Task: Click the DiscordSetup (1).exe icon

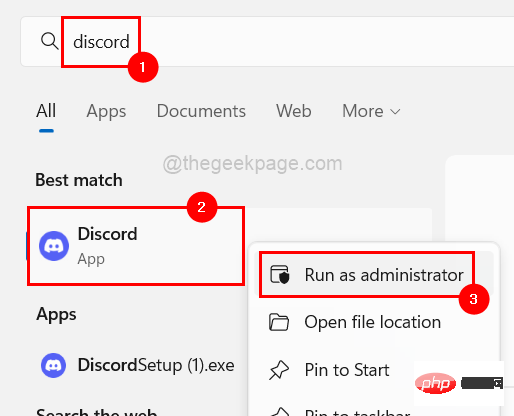Action: pos(53,365)
